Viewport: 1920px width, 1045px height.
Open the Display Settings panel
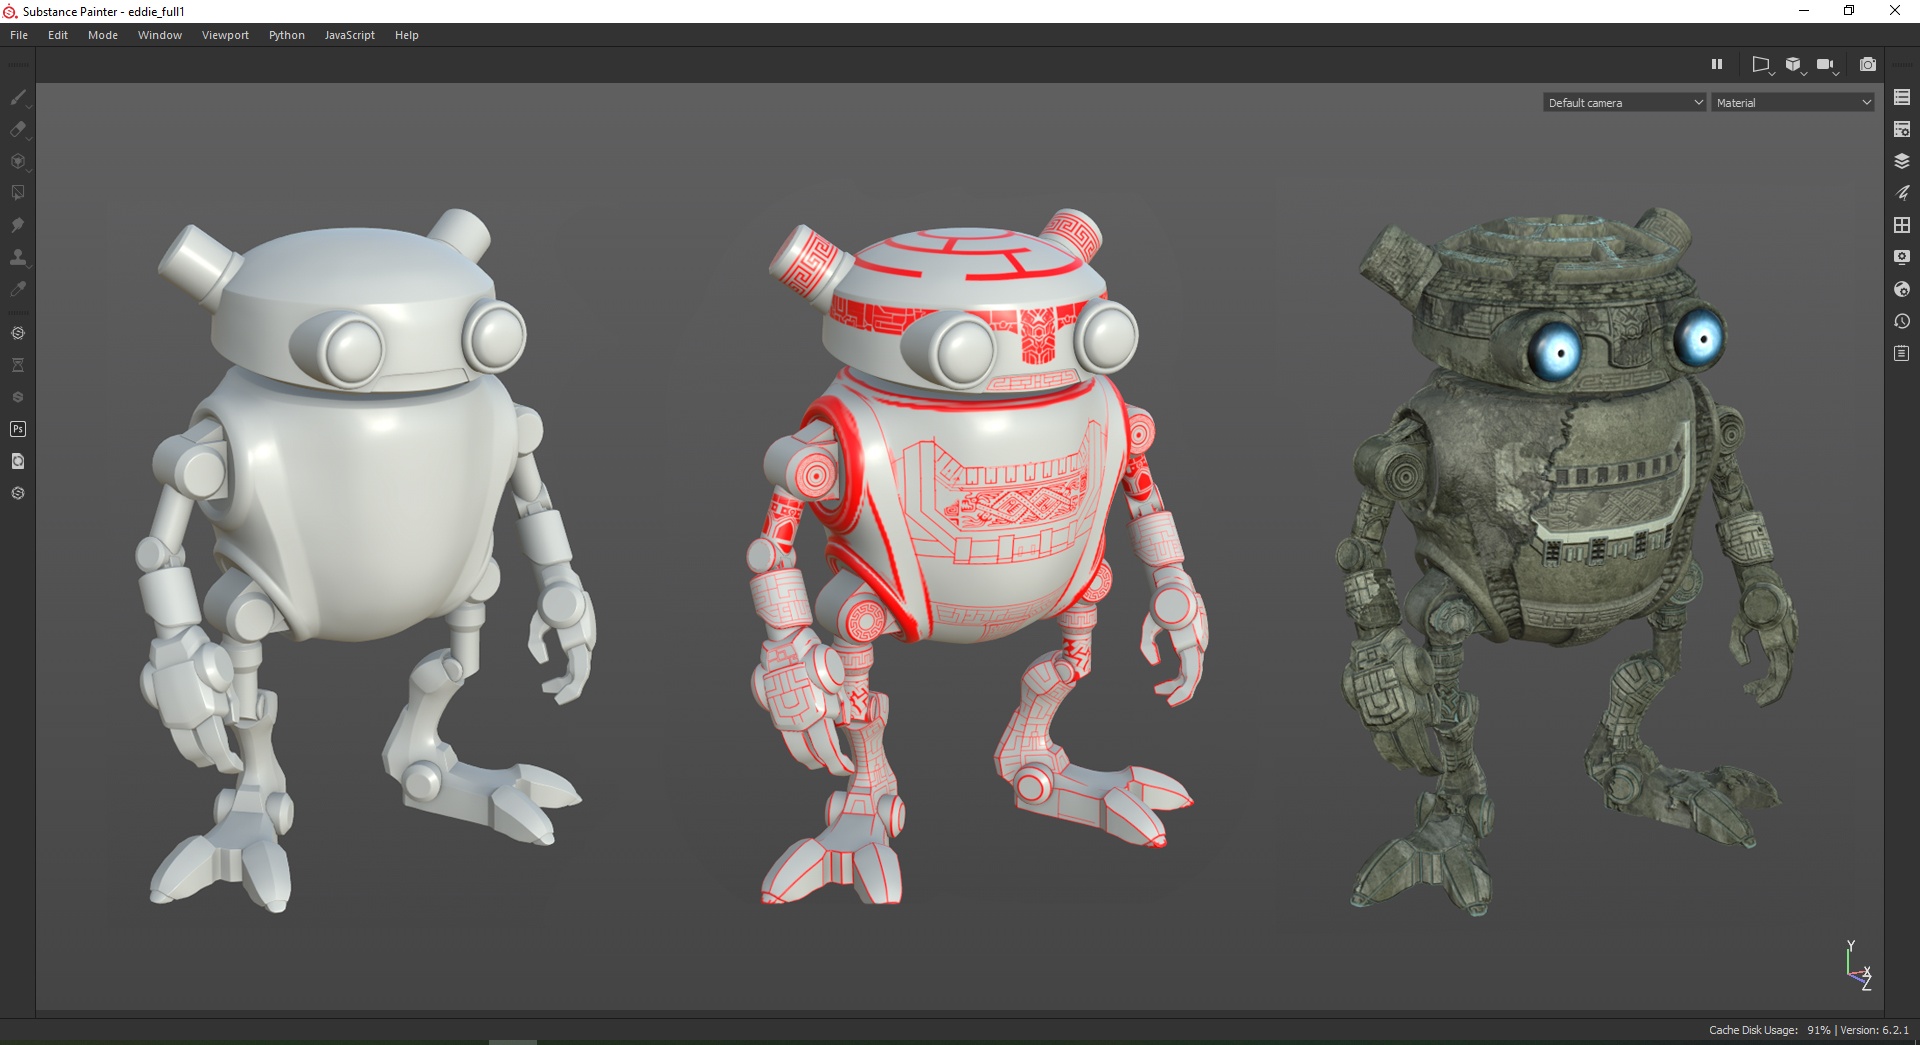[1902, 257]
